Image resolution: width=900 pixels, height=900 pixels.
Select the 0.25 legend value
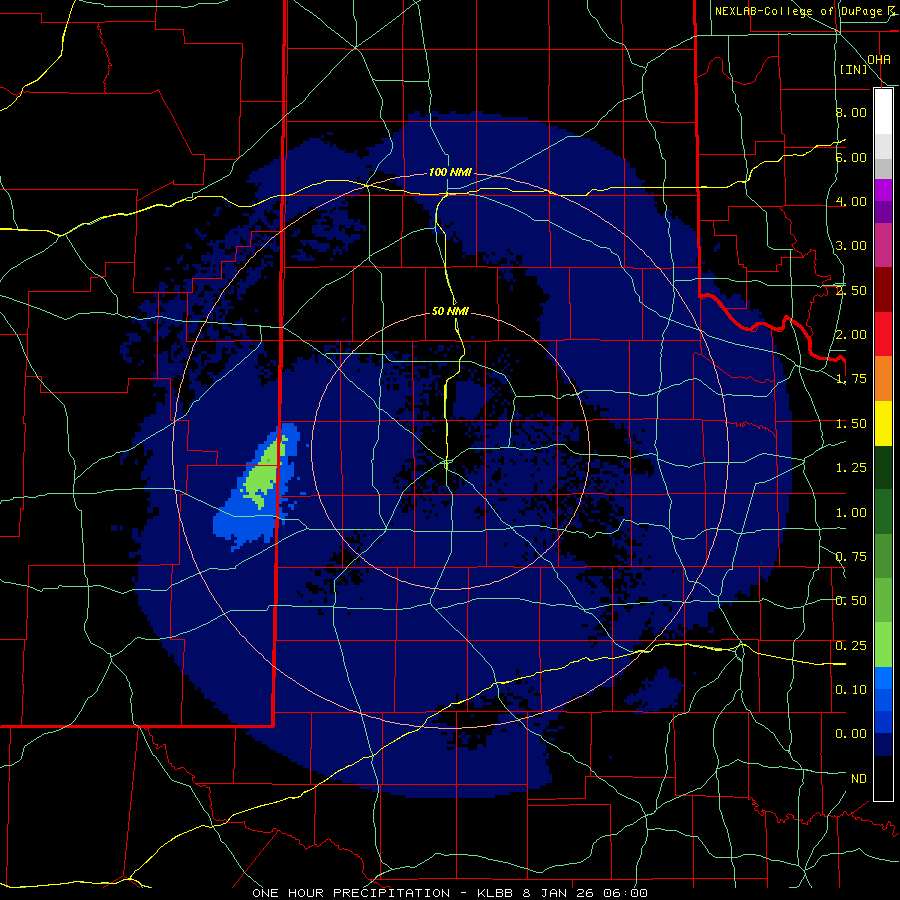(851, 646)
